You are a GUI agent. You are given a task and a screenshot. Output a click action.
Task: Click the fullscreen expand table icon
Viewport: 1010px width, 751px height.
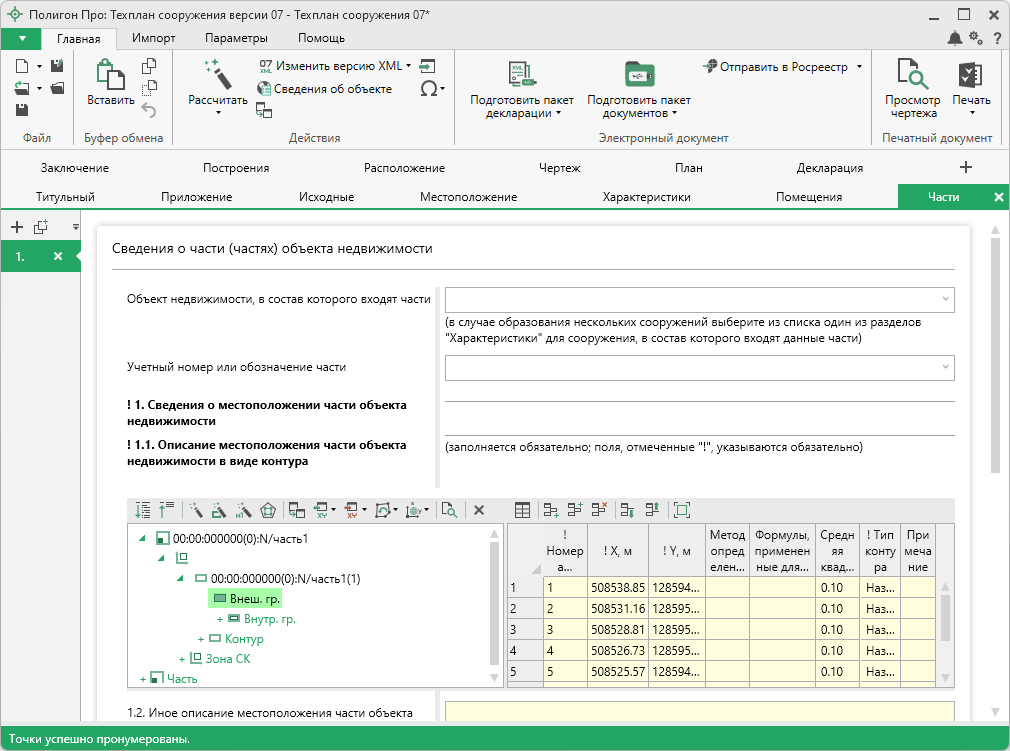pyautogui.click(x=682, y=510)
